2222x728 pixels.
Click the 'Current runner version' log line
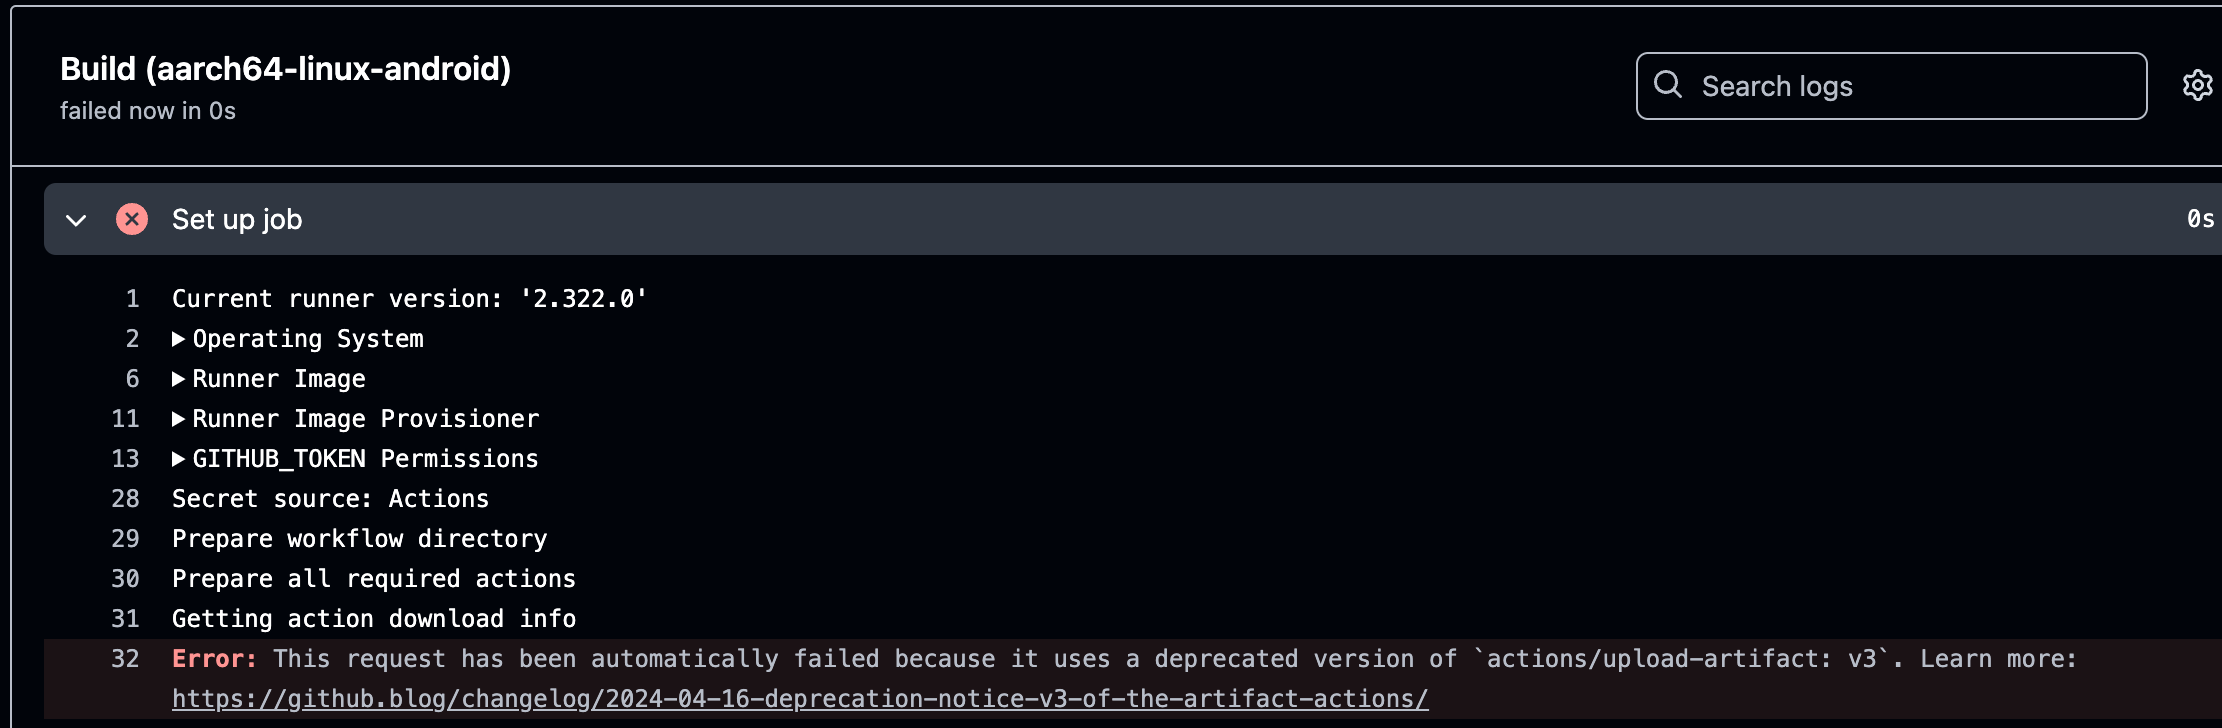[409, 299]
